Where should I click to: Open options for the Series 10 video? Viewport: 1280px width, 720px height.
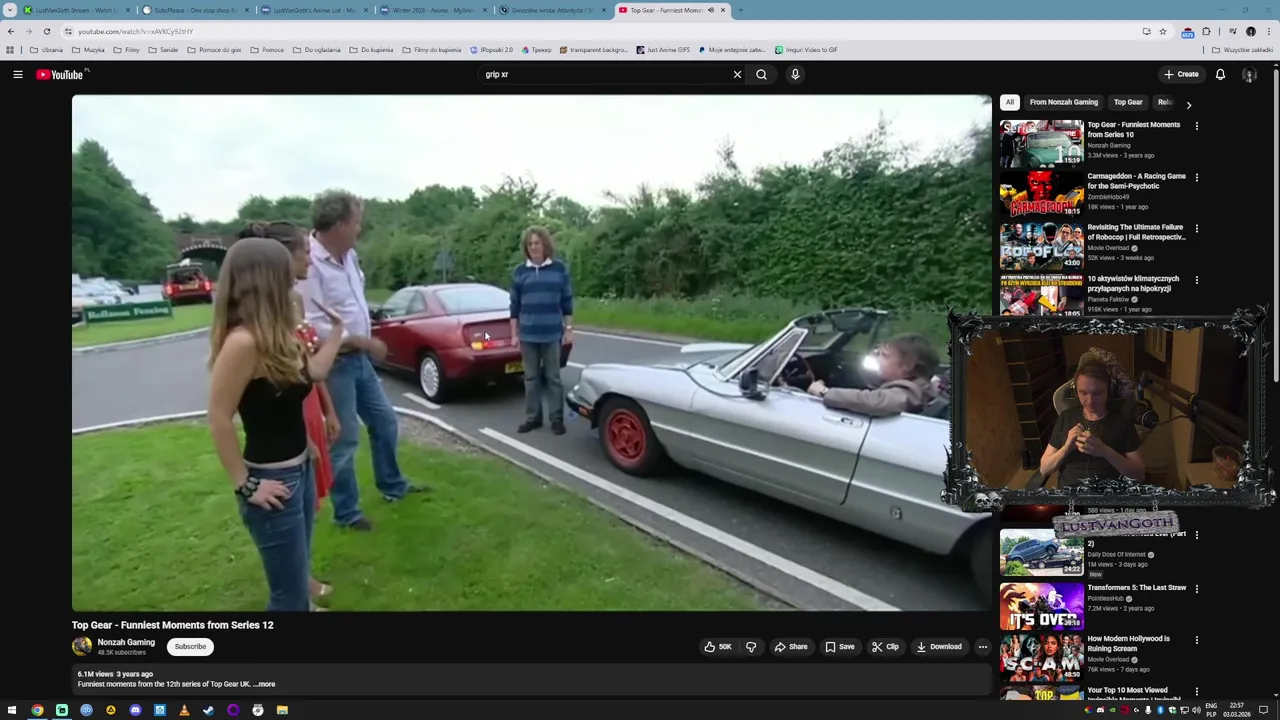coord(1196,126)
